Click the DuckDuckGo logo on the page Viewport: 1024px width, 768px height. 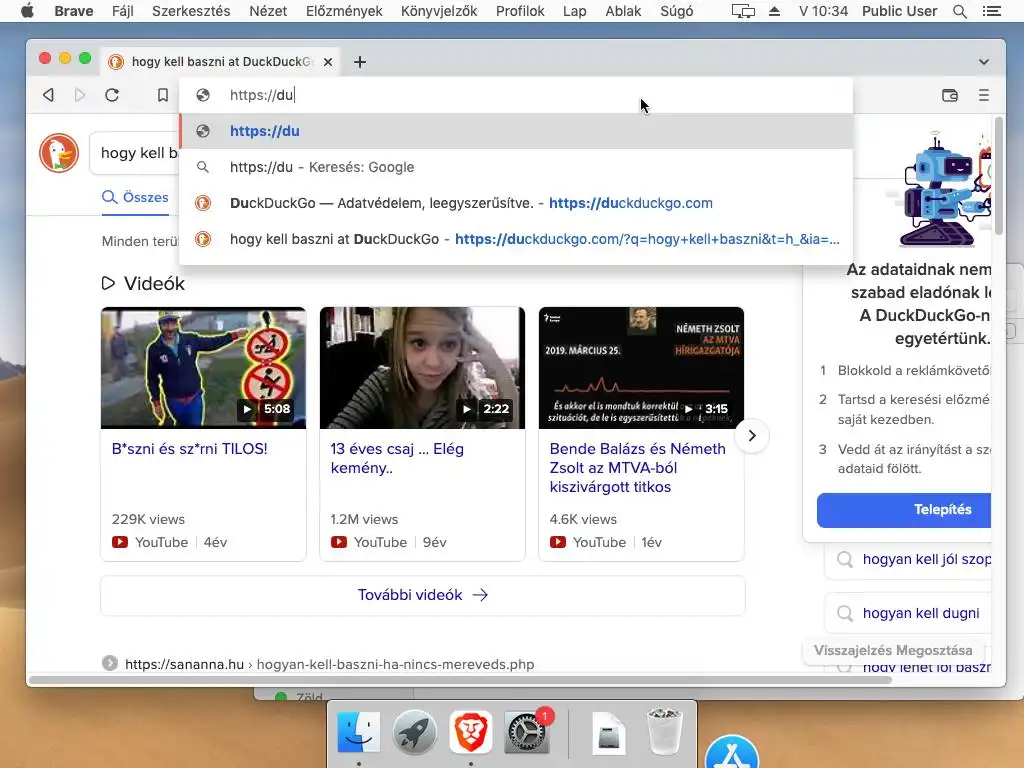pyautogui.click(x=59, y=153)
